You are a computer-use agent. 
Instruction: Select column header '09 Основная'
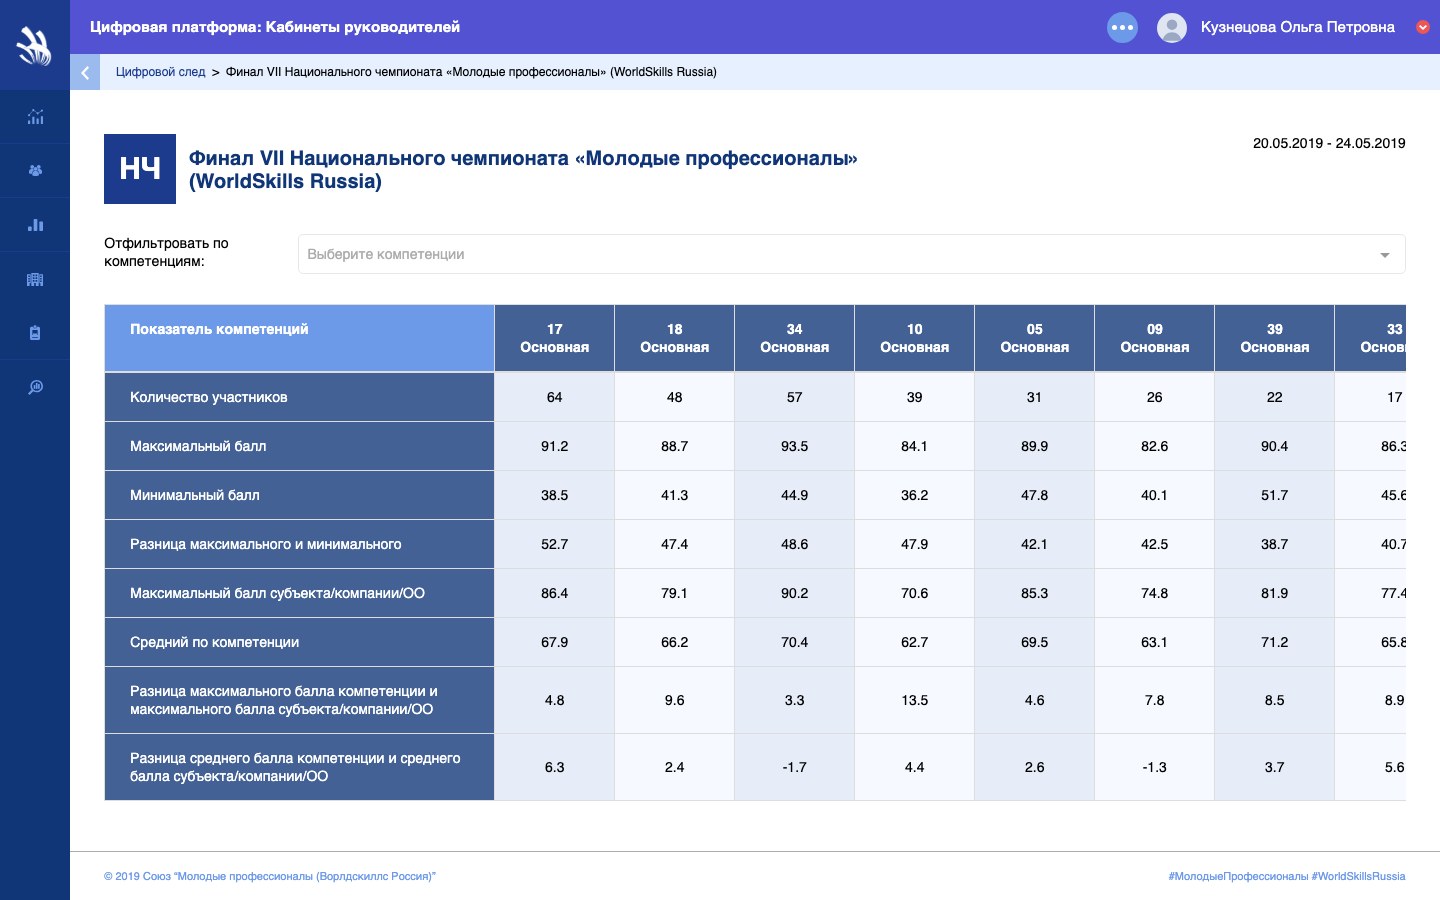(1154, 338)
